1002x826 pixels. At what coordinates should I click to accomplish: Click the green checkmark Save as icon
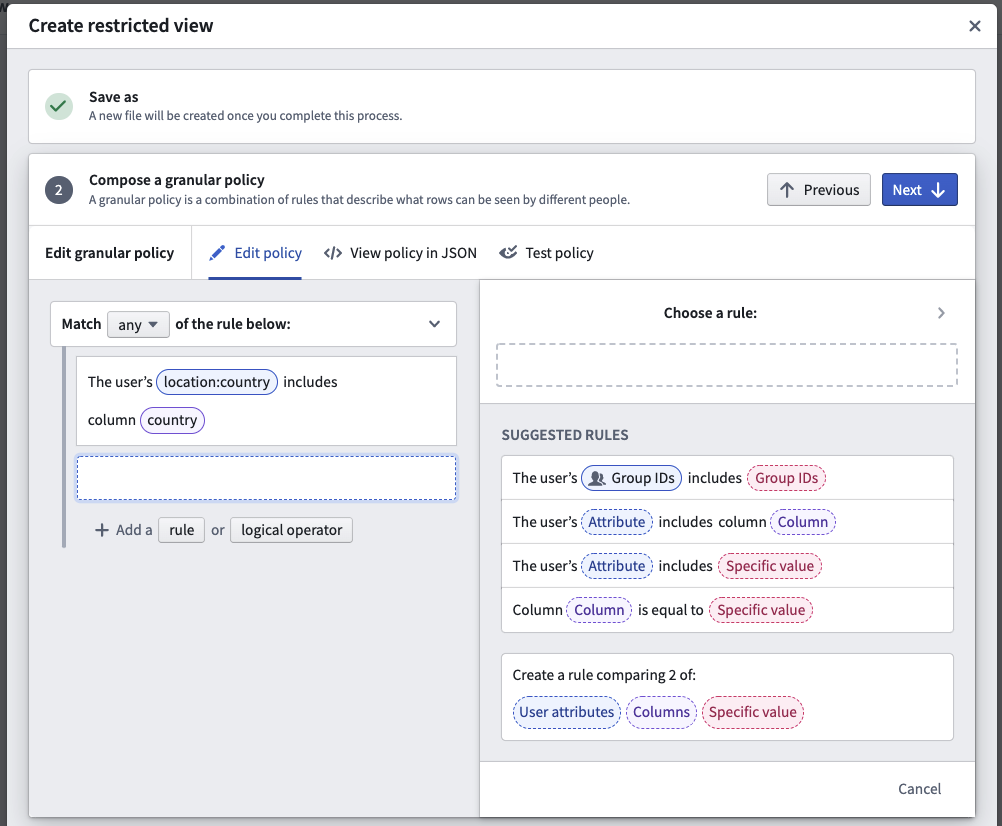pyautogui.click(x=59, y=106)
